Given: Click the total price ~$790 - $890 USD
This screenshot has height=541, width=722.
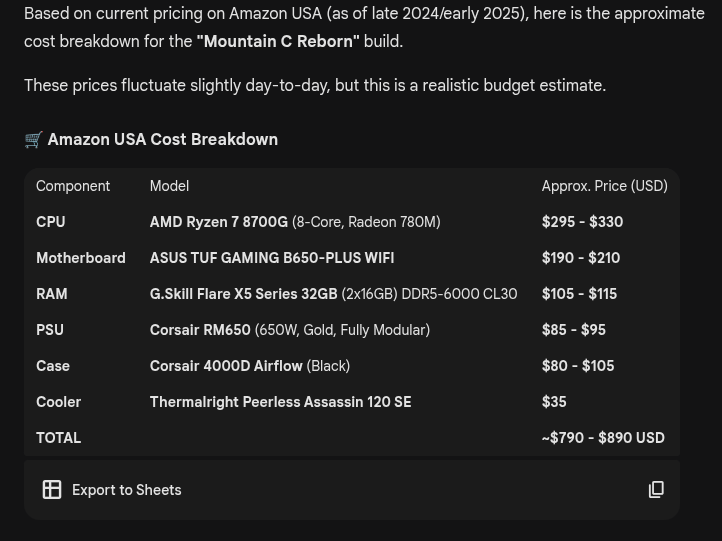Looking at the screenshot, I should click(x=603, y=438).
